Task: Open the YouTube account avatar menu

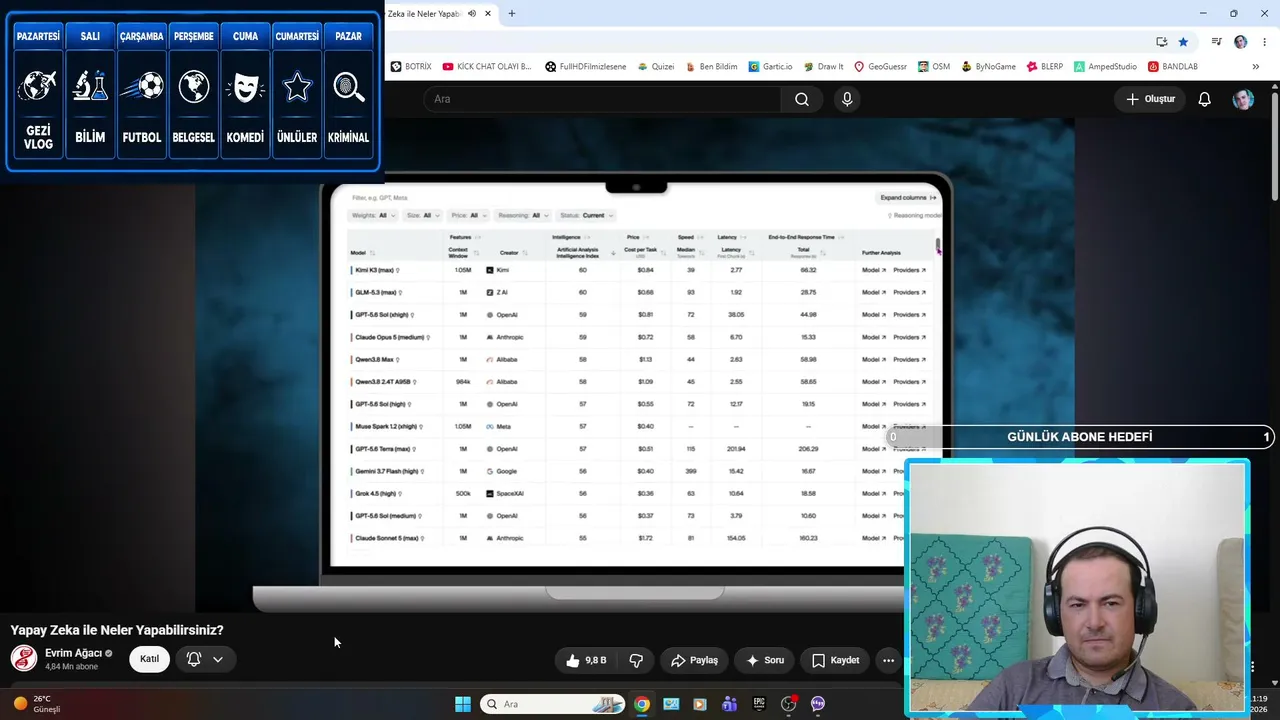Action: click(x=1243, y=99)
